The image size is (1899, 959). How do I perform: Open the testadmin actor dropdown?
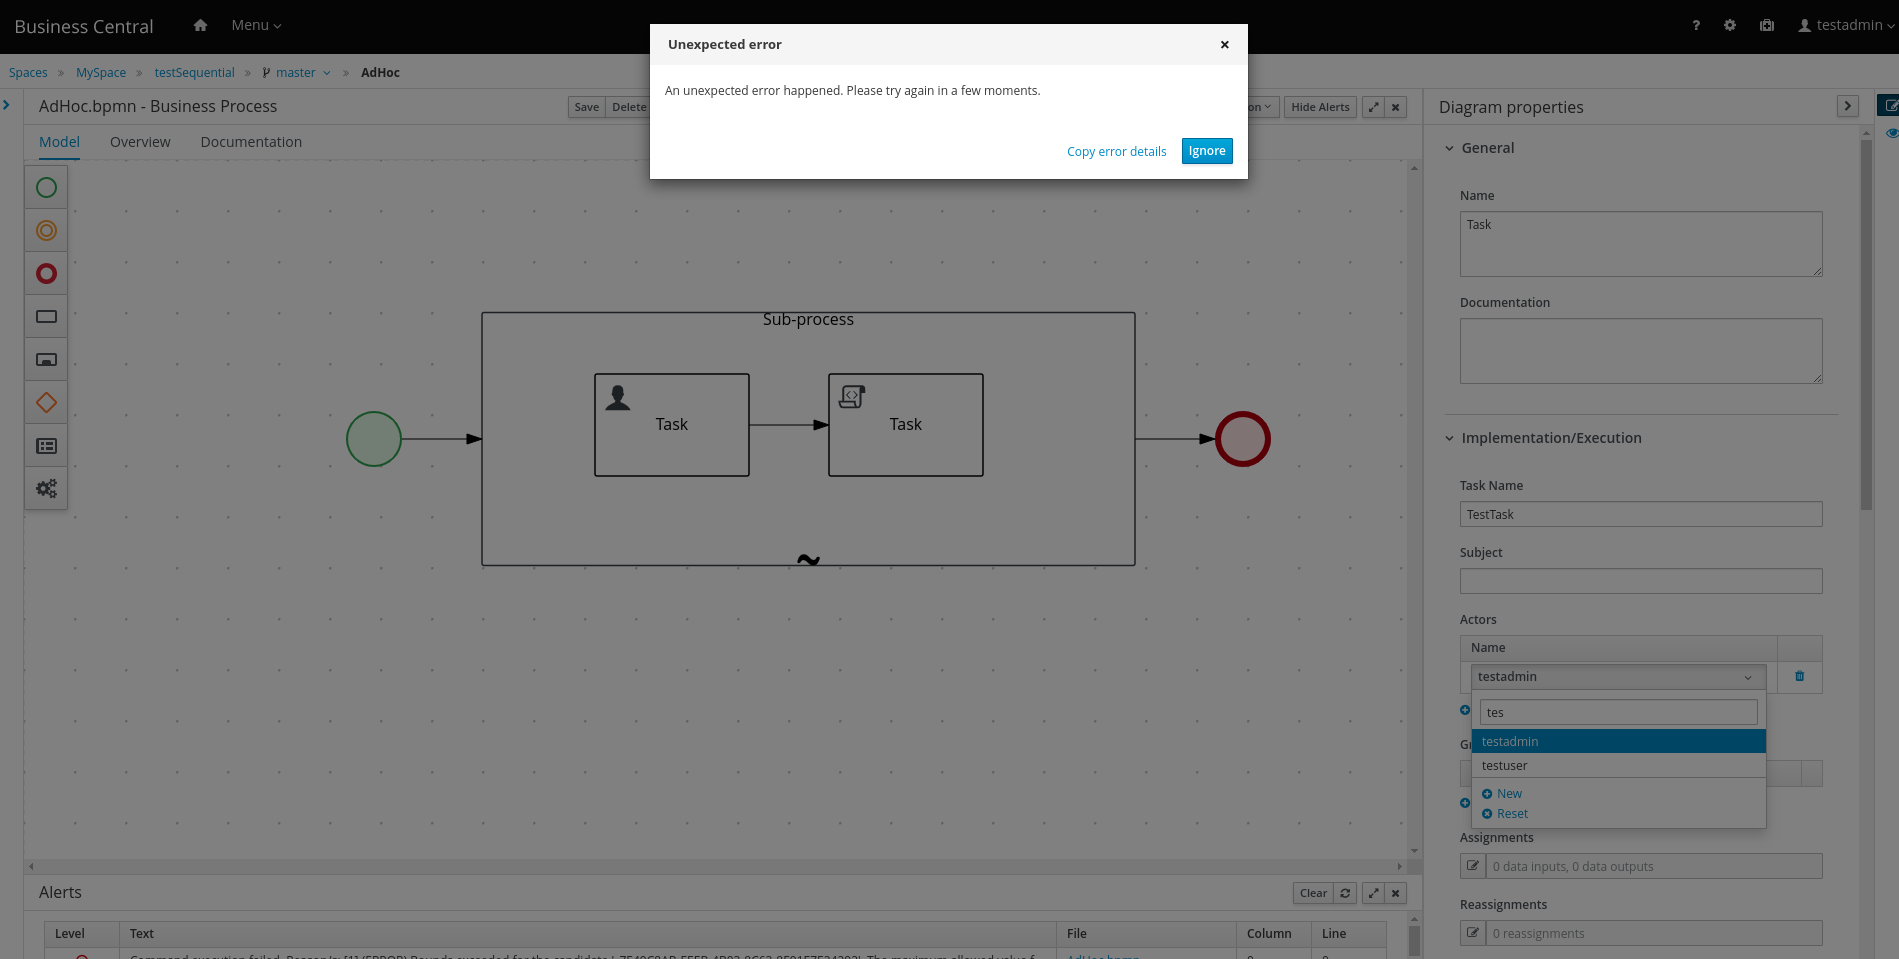tap(1618, 677)
